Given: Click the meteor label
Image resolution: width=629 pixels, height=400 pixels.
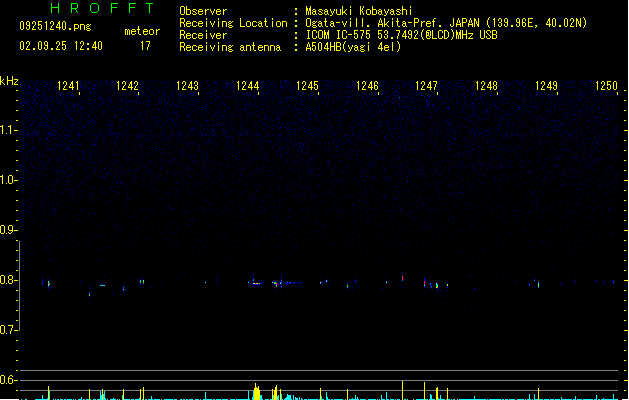Looking at the screenshot, I should 142,31.
